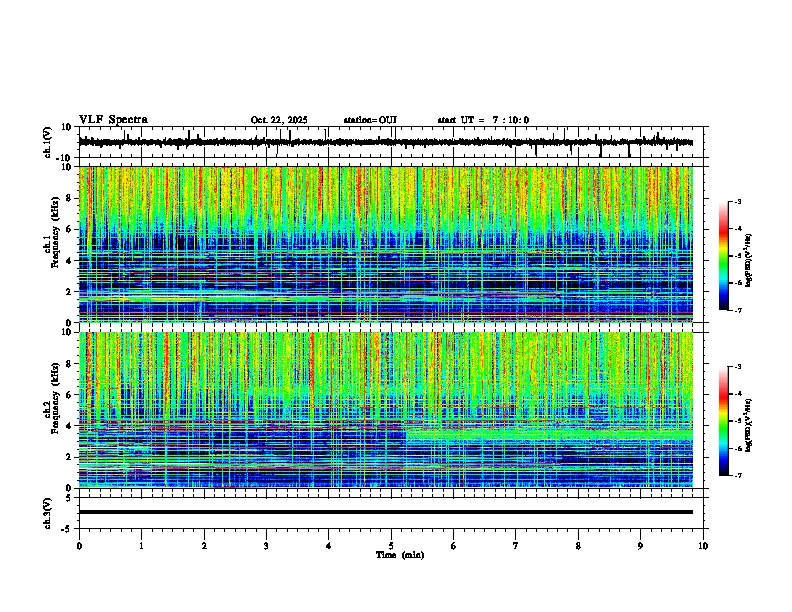Viewport: 792px width, 612px height.
Task: Click the ch.2 colorbar gradient scale
Action: pyautogui.click(x=723, y=421)
